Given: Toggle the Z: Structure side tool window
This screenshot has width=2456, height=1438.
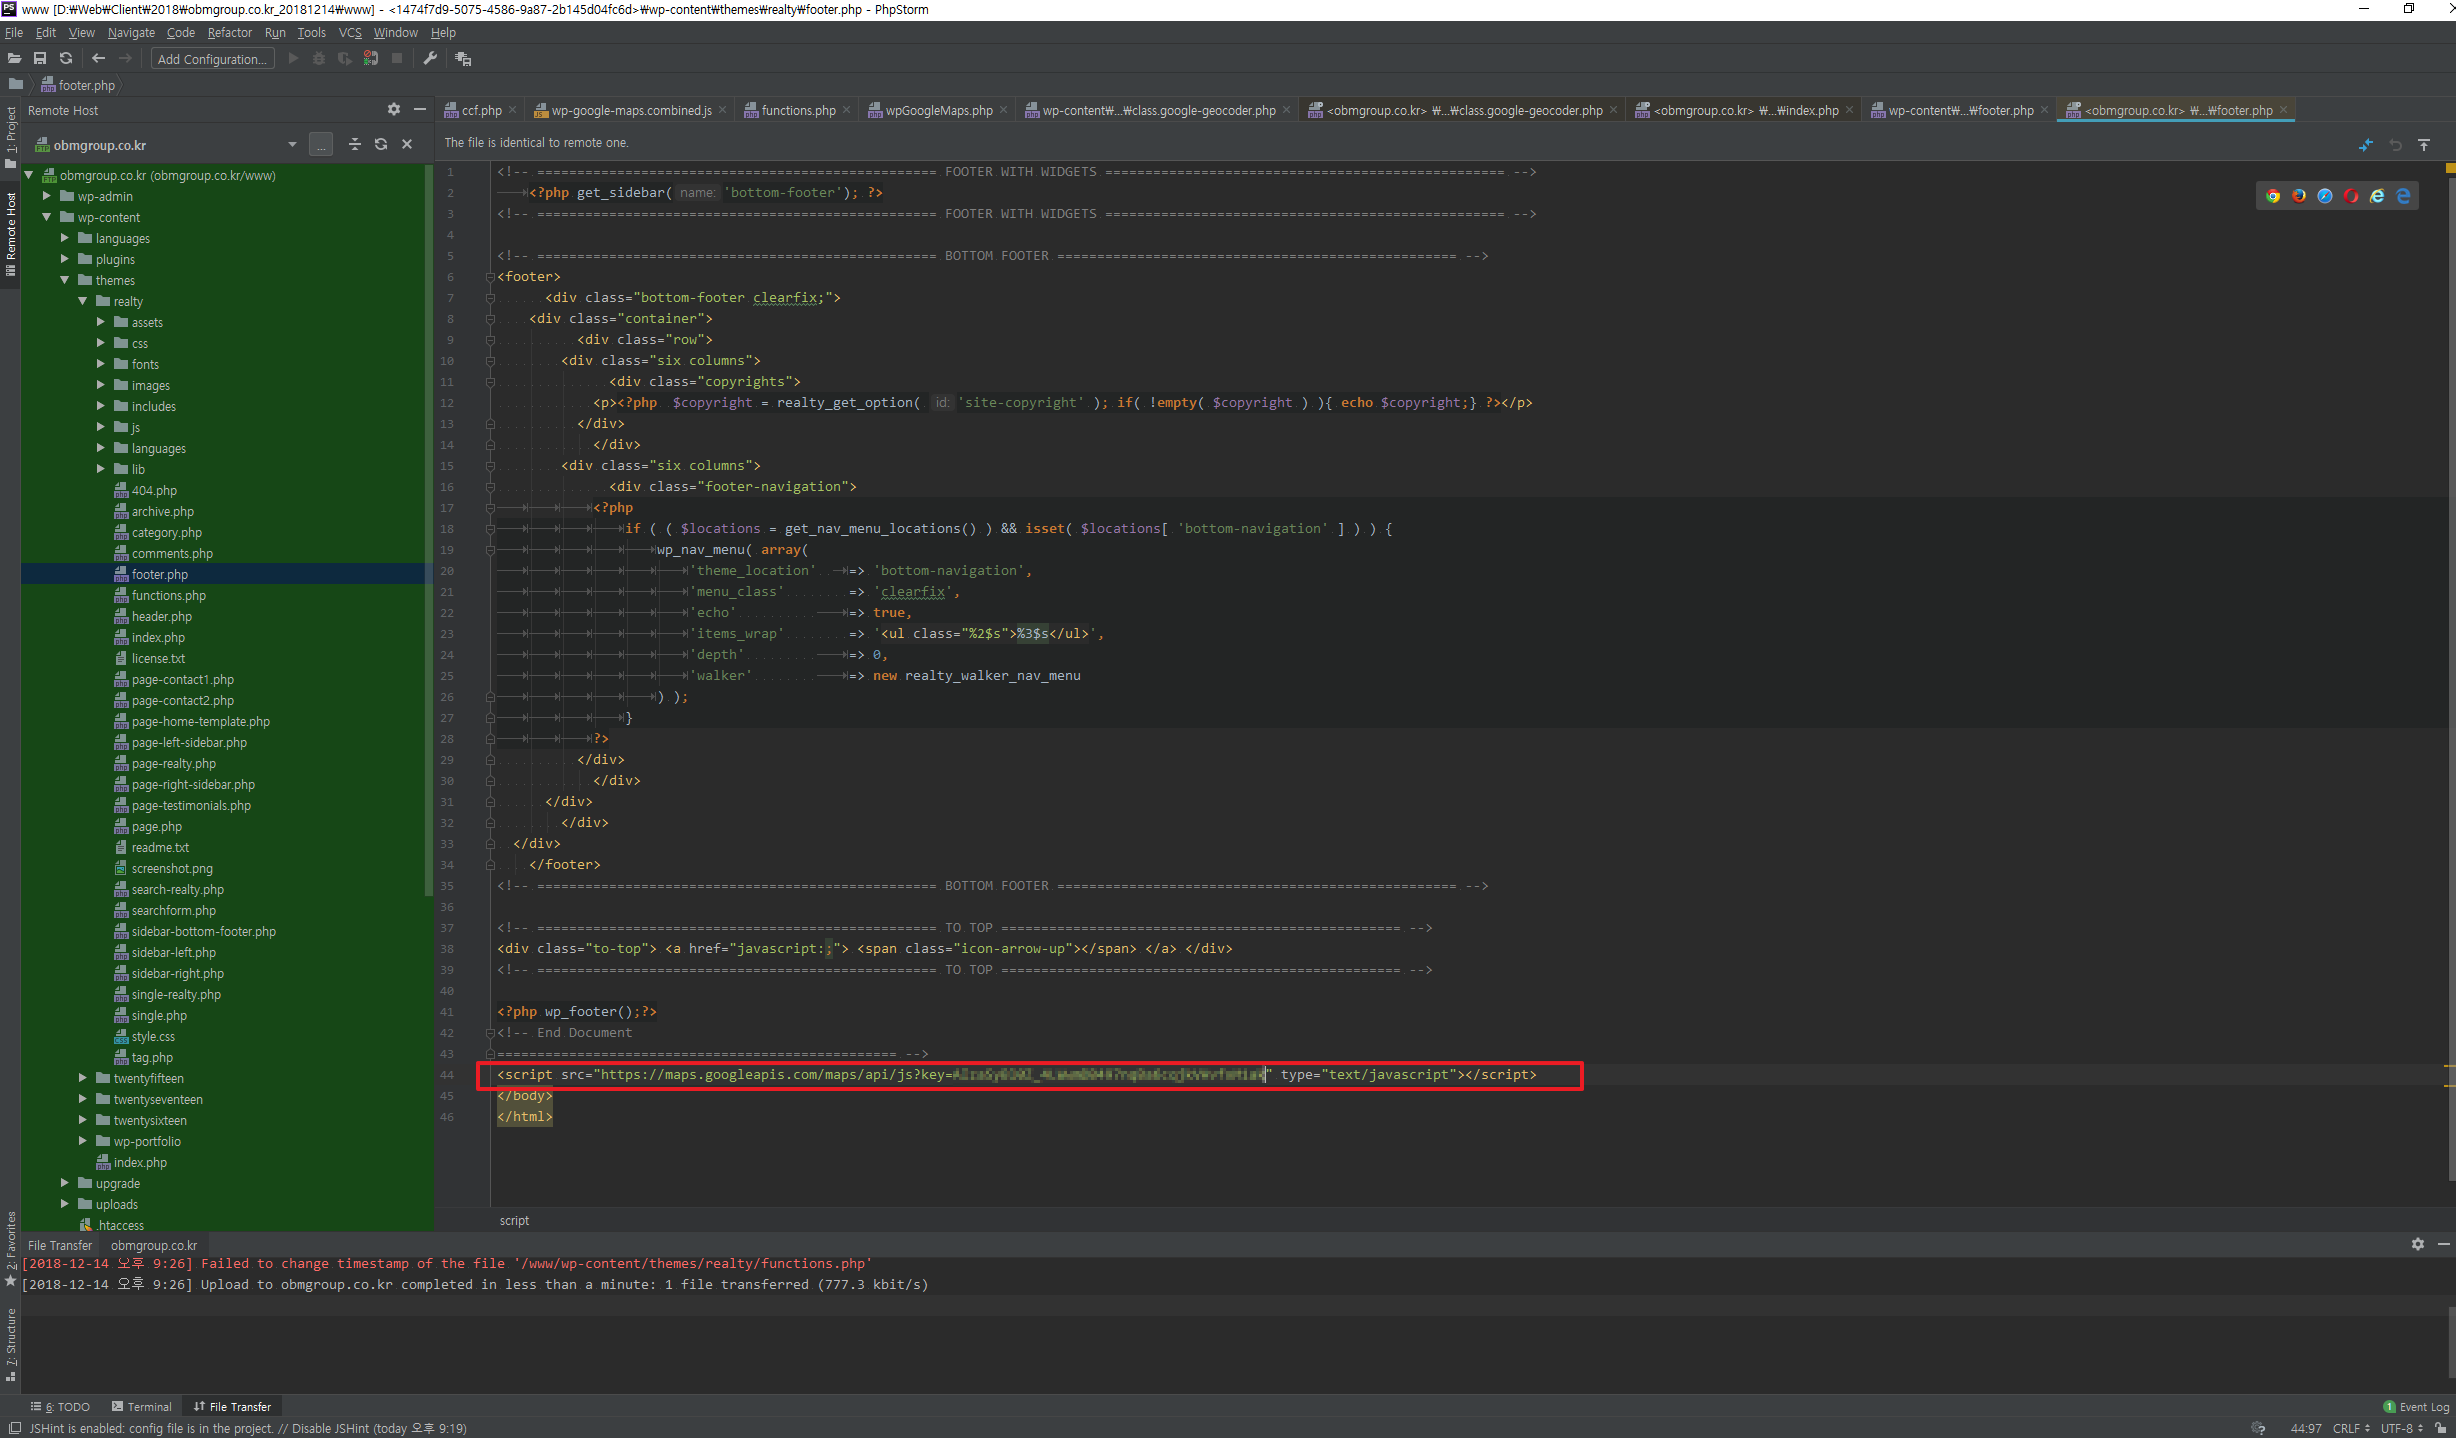Looking at the screenshot, I should [10, 1344].
